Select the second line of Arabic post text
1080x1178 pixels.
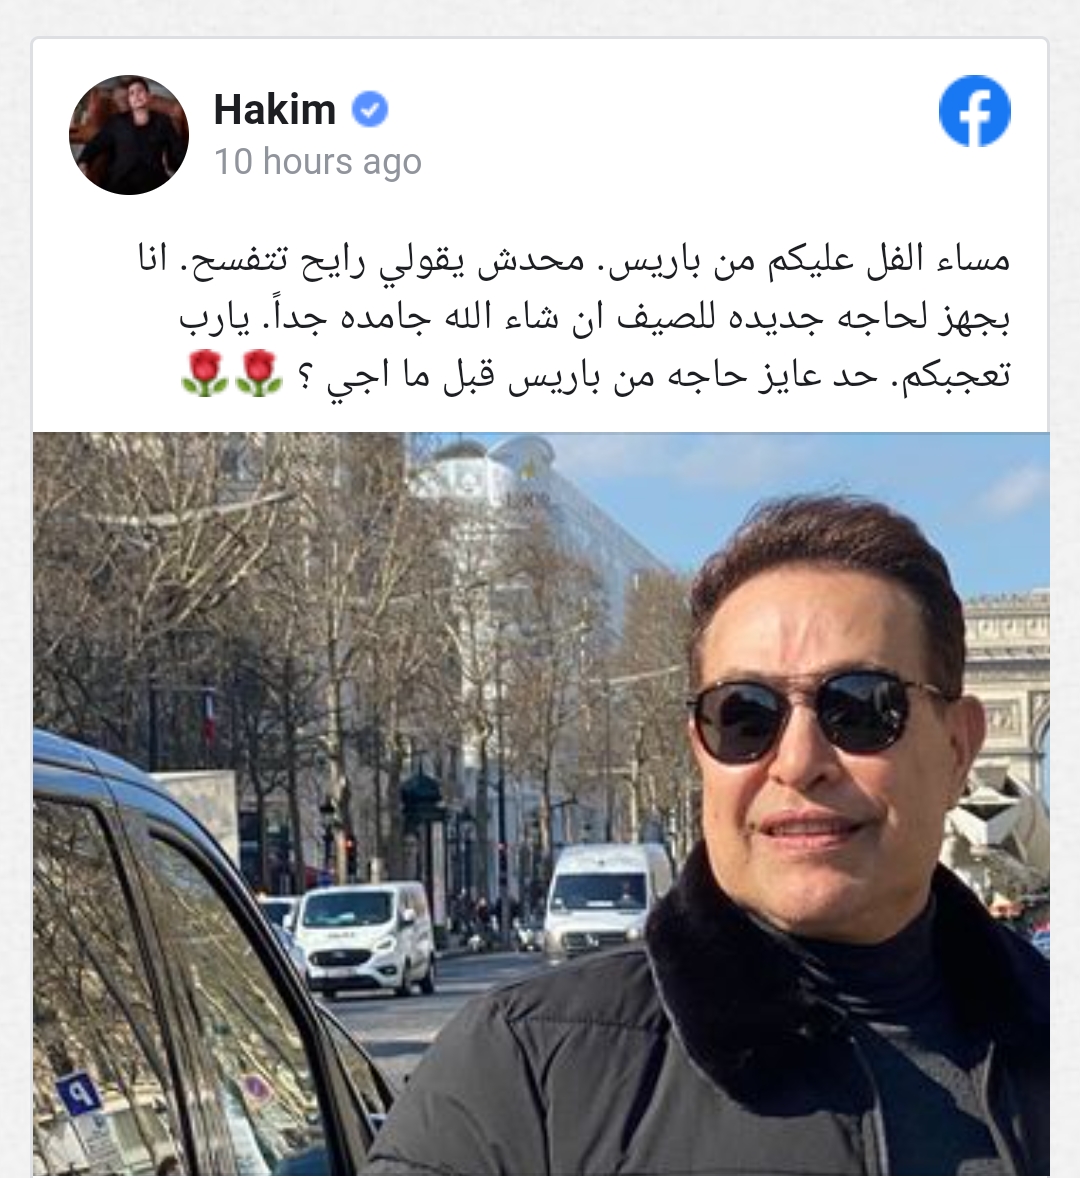point(594,318)
